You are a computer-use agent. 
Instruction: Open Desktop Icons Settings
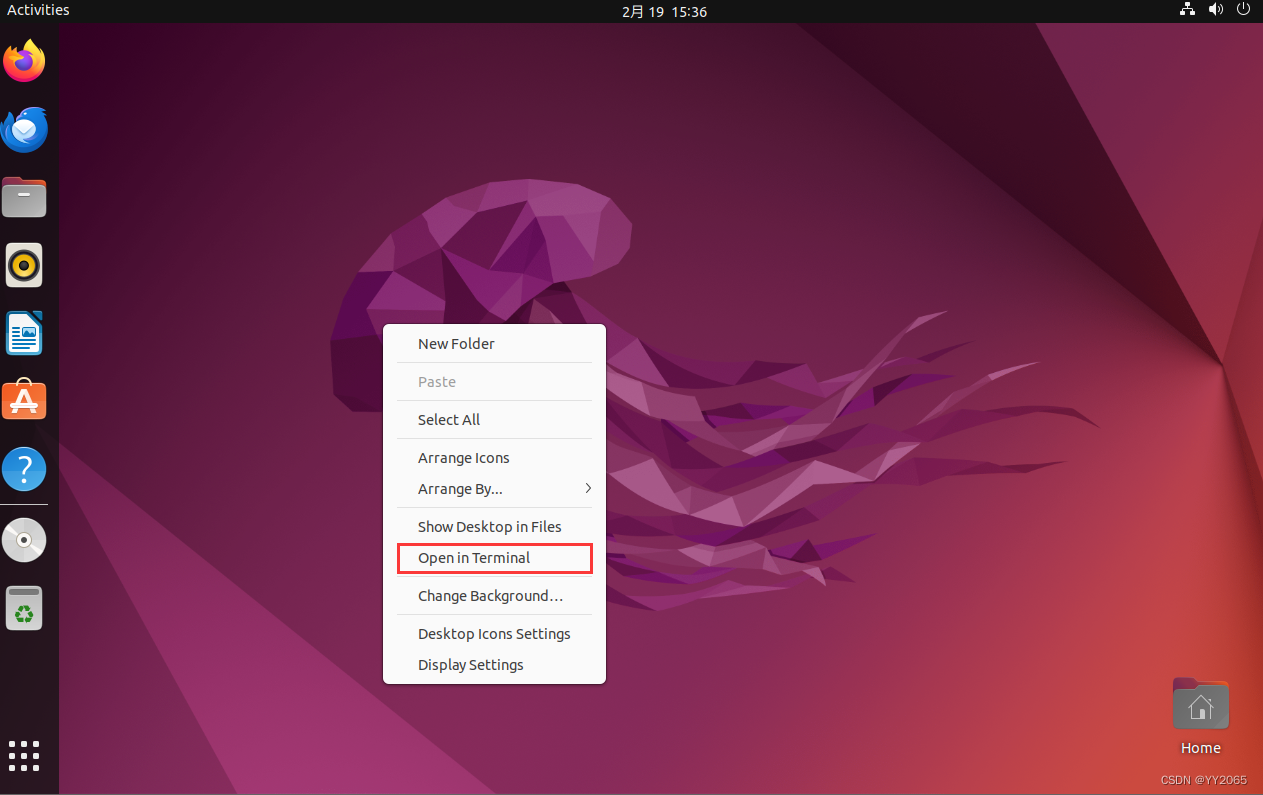[x=495, y=634]
